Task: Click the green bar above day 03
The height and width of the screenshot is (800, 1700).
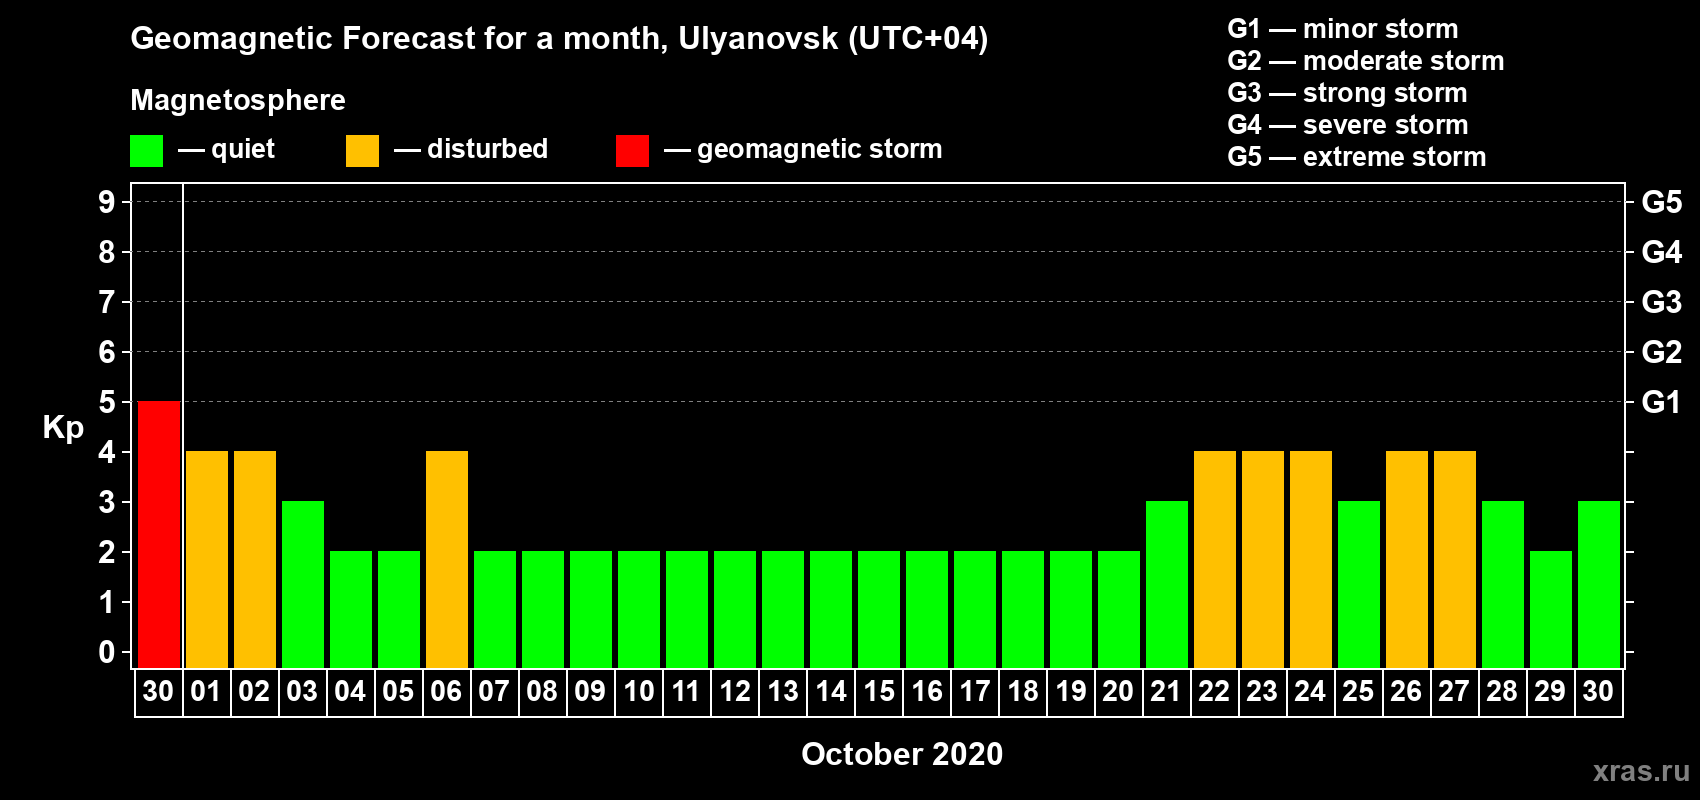Action: 303,584
